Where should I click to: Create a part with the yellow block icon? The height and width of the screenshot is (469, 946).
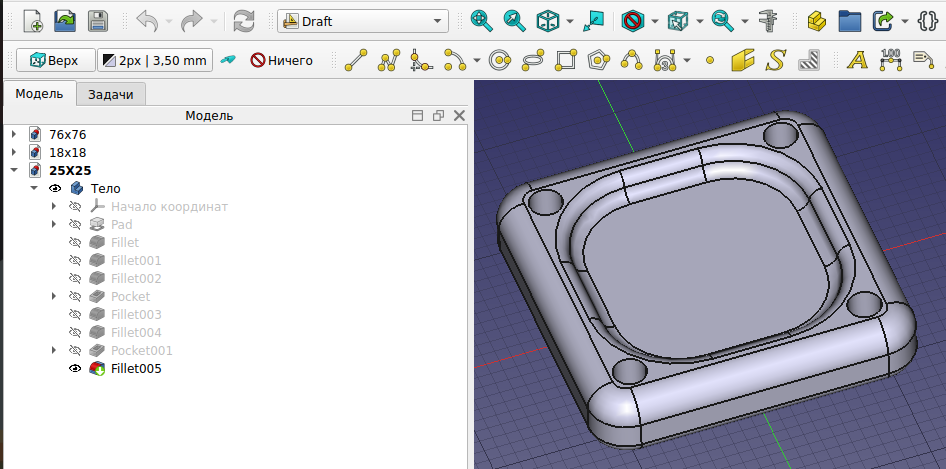pyautogui.click(x=817, y=21)
